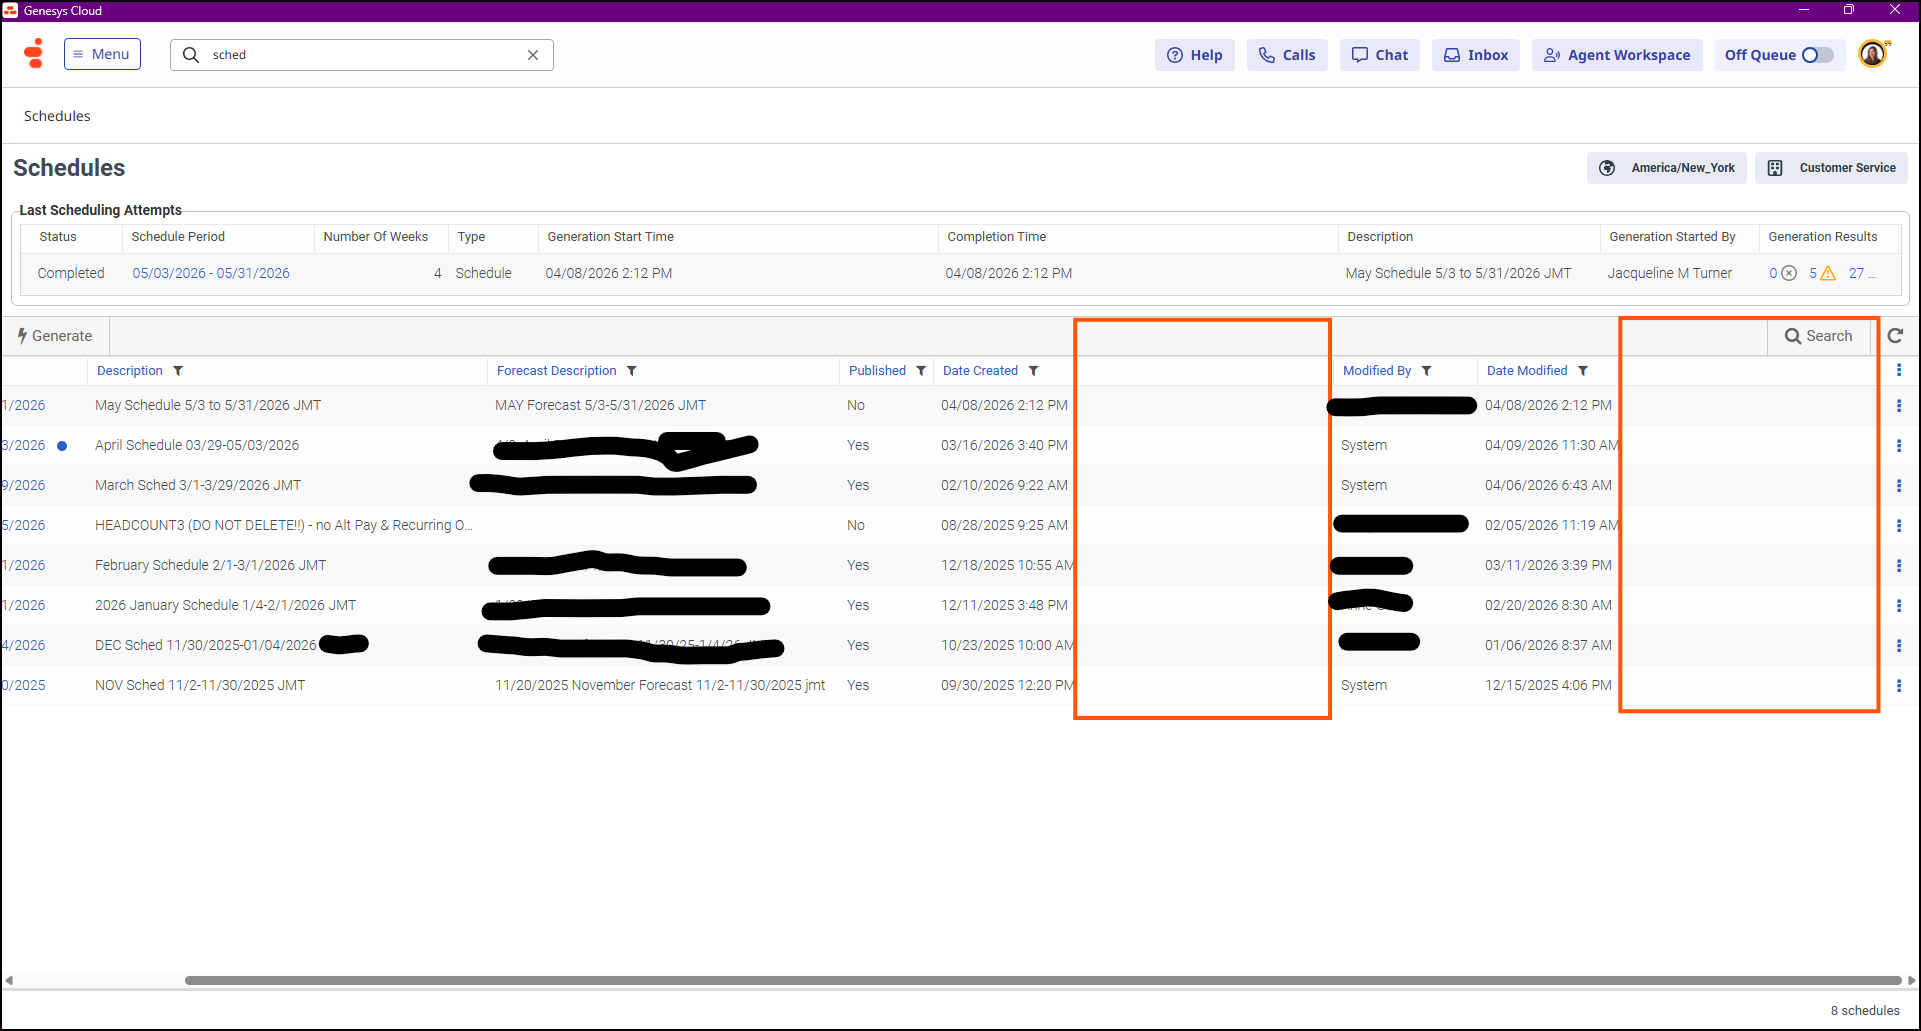
Task: Open the Calls panel
Action: click(1287, 55)
